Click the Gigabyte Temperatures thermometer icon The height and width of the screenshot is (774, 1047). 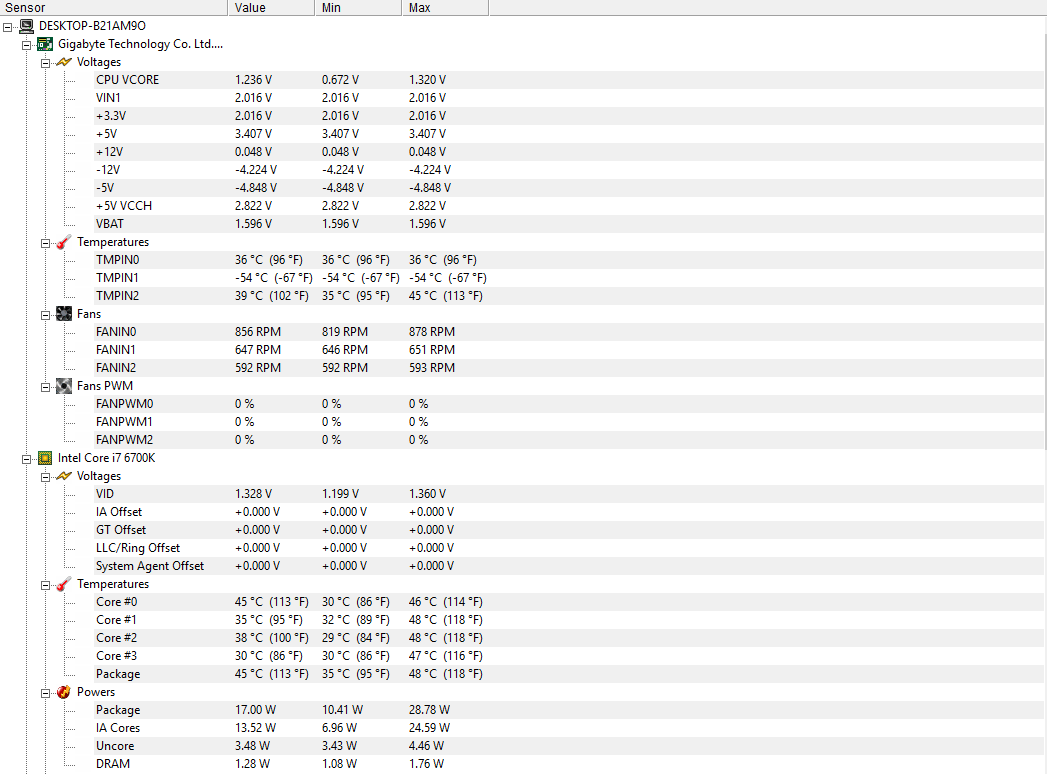(x=63, y=242)
